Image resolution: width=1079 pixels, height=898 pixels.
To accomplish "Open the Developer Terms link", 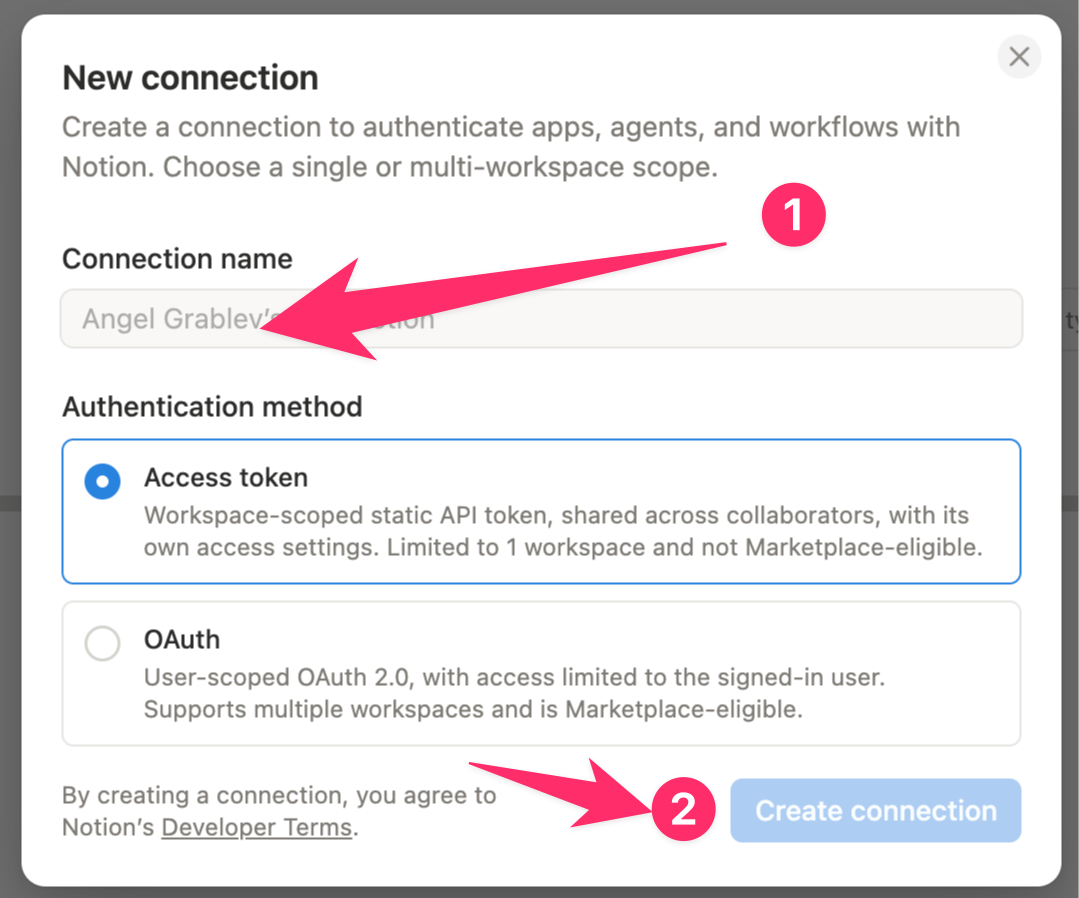I will point(257,827).
